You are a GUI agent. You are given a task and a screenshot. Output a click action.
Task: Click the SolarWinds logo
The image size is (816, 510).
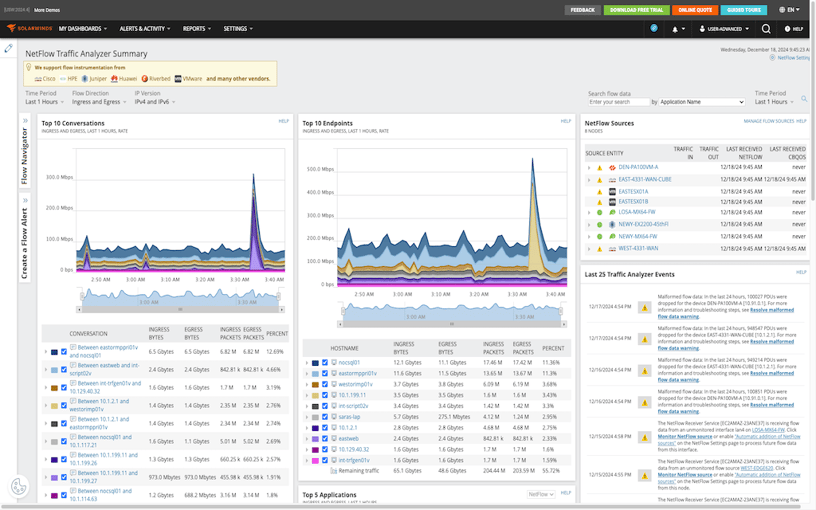coord(29,29)
